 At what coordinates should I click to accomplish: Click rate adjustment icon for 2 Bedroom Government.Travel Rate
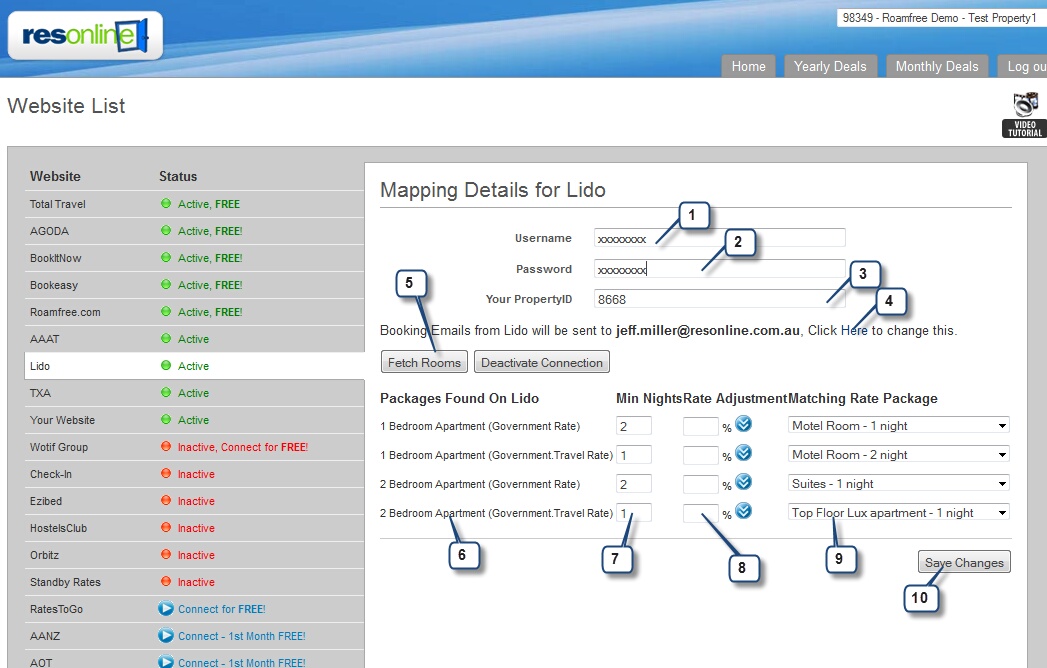click(743, 511)
